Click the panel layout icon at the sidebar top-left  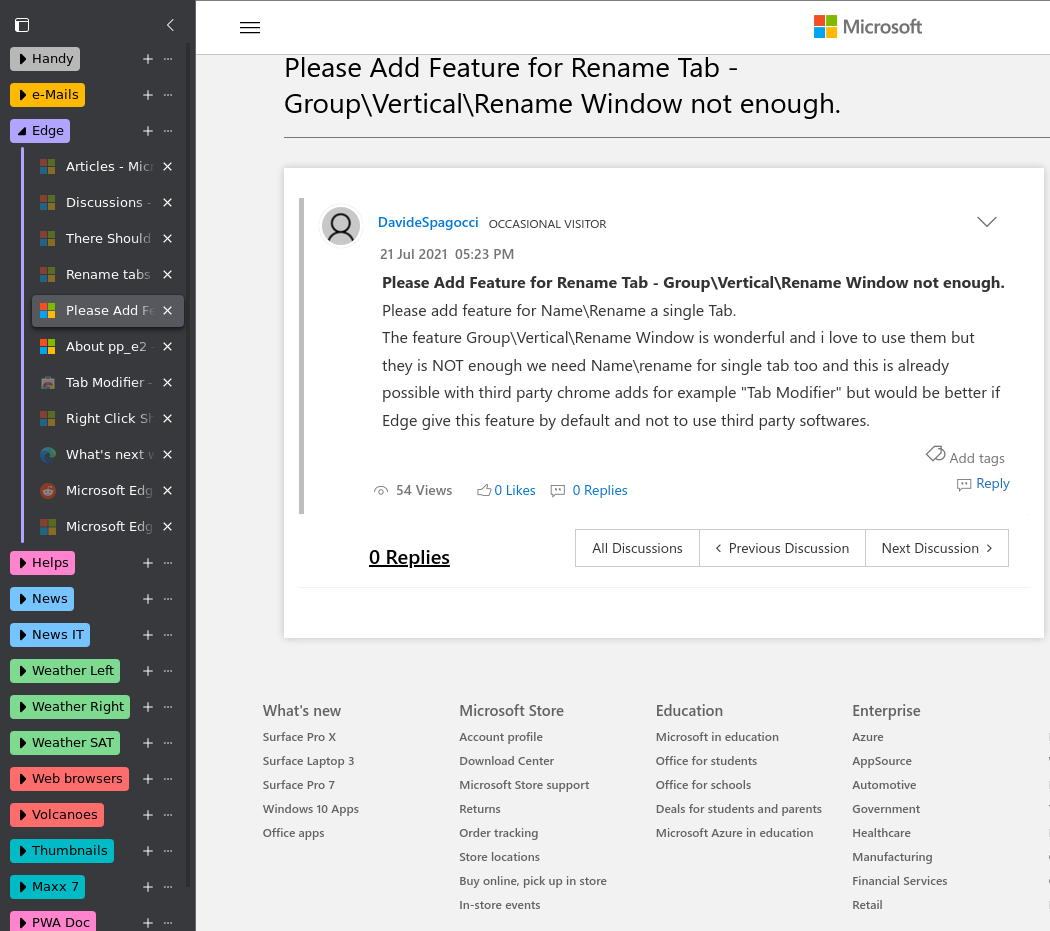click(x=22, y=25)
